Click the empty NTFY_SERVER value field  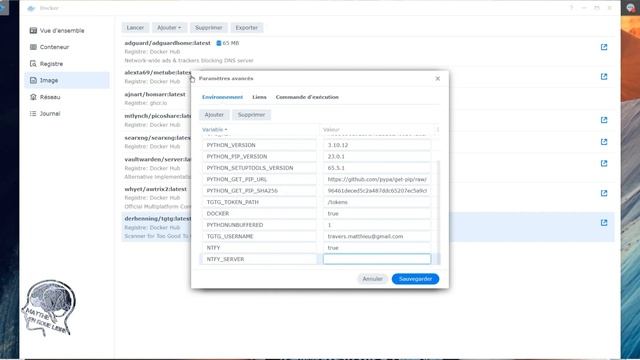[x=377, y=259]
